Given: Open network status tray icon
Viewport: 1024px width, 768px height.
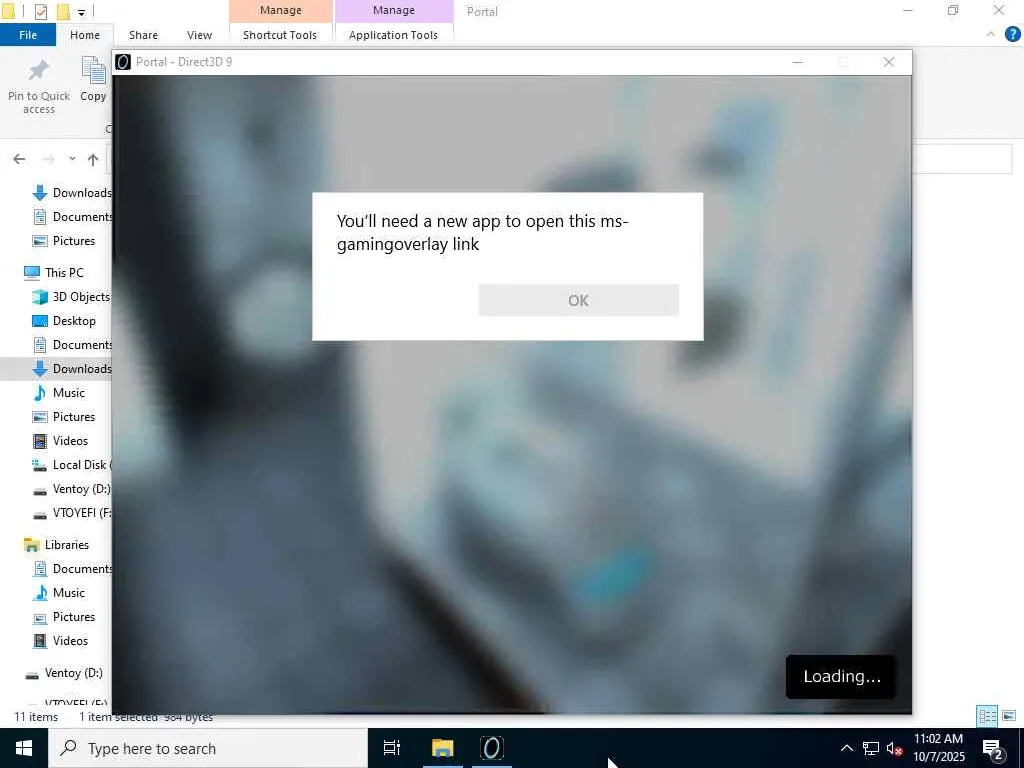Looking at the screenshot, I should pyautogui.click(x=871, y=748).
